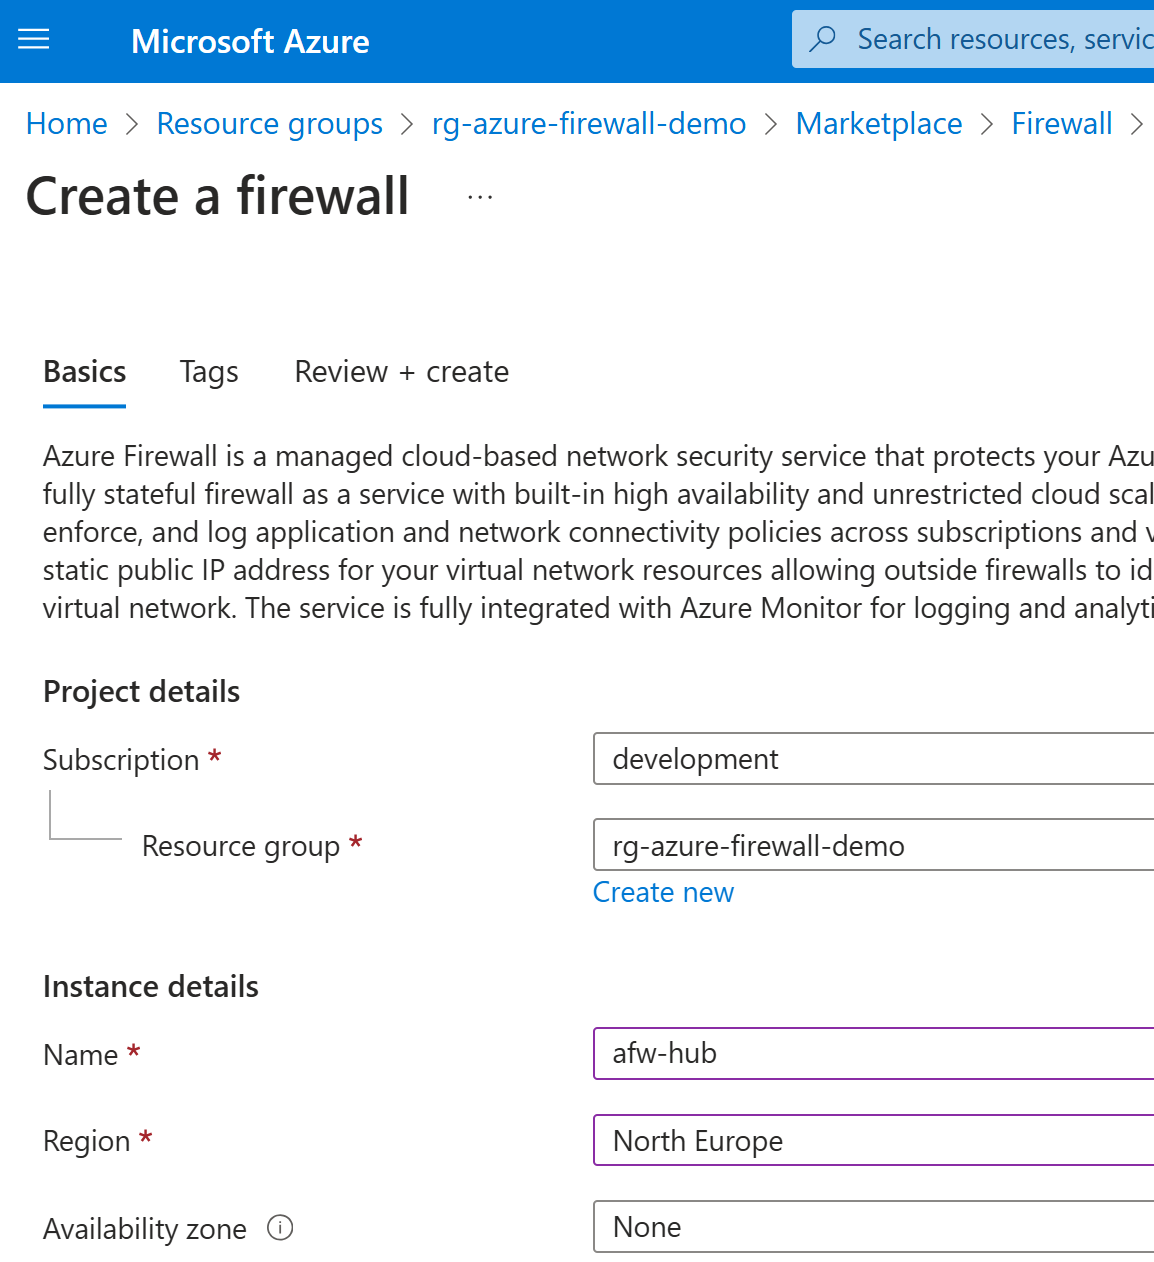Screen dimensions: 1154x1262
Task: Click the Availability zone info icon
Action: point(280,1227)
